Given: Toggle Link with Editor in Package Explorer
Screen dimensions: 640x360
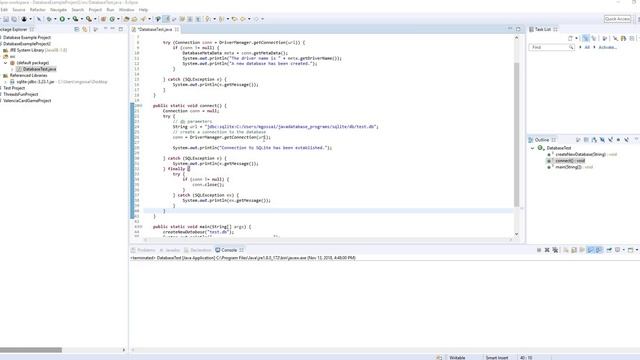Looking at the screenshot, I should point(85,29).
